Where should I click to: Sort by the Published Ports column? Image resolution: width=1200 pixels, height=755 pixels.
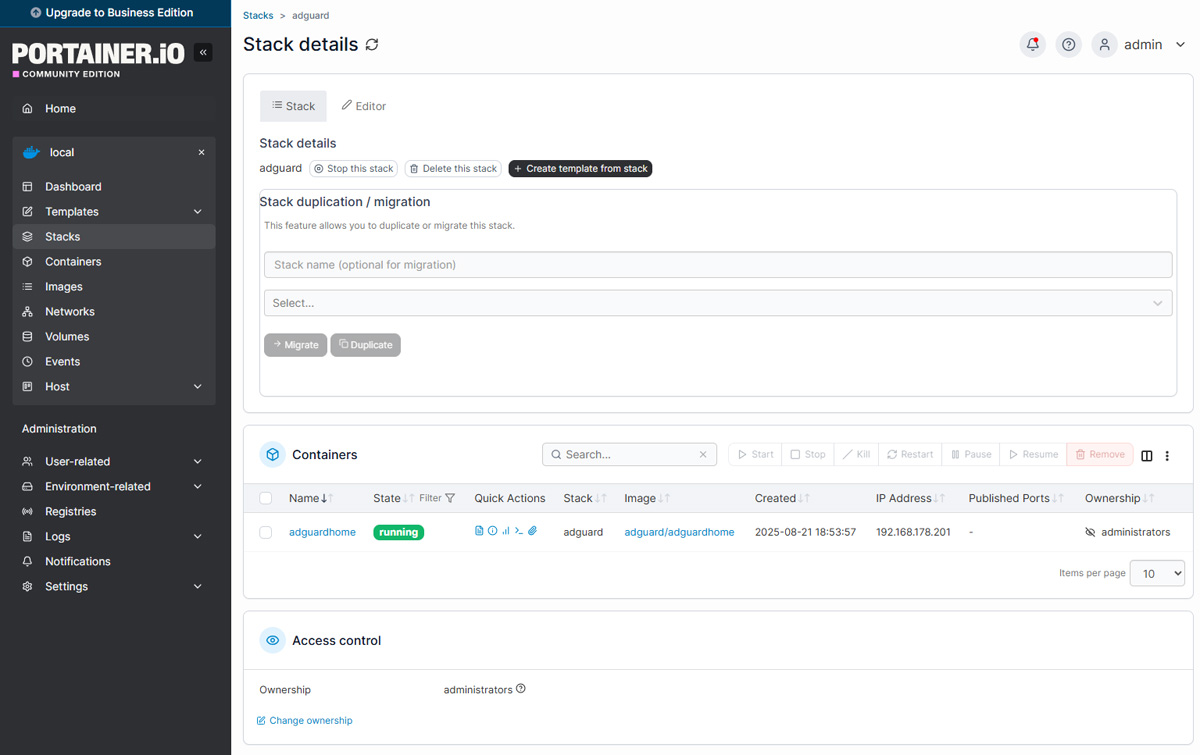point(1016,498)
